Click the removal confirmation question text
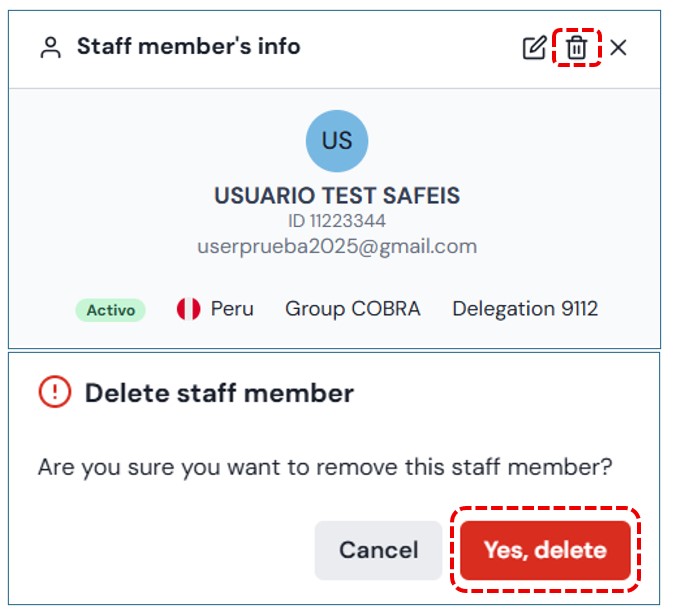 [x=325, y=467]
